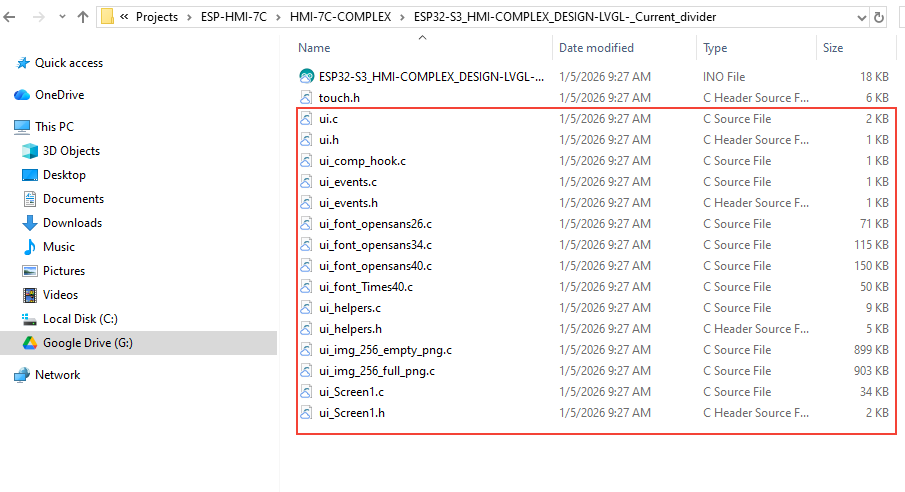The width and height of the screenshot is (905, 492).
Task: Navigate to HMI-7C-COMPLEX breadcrumb
Action: (x=341, y=17)
